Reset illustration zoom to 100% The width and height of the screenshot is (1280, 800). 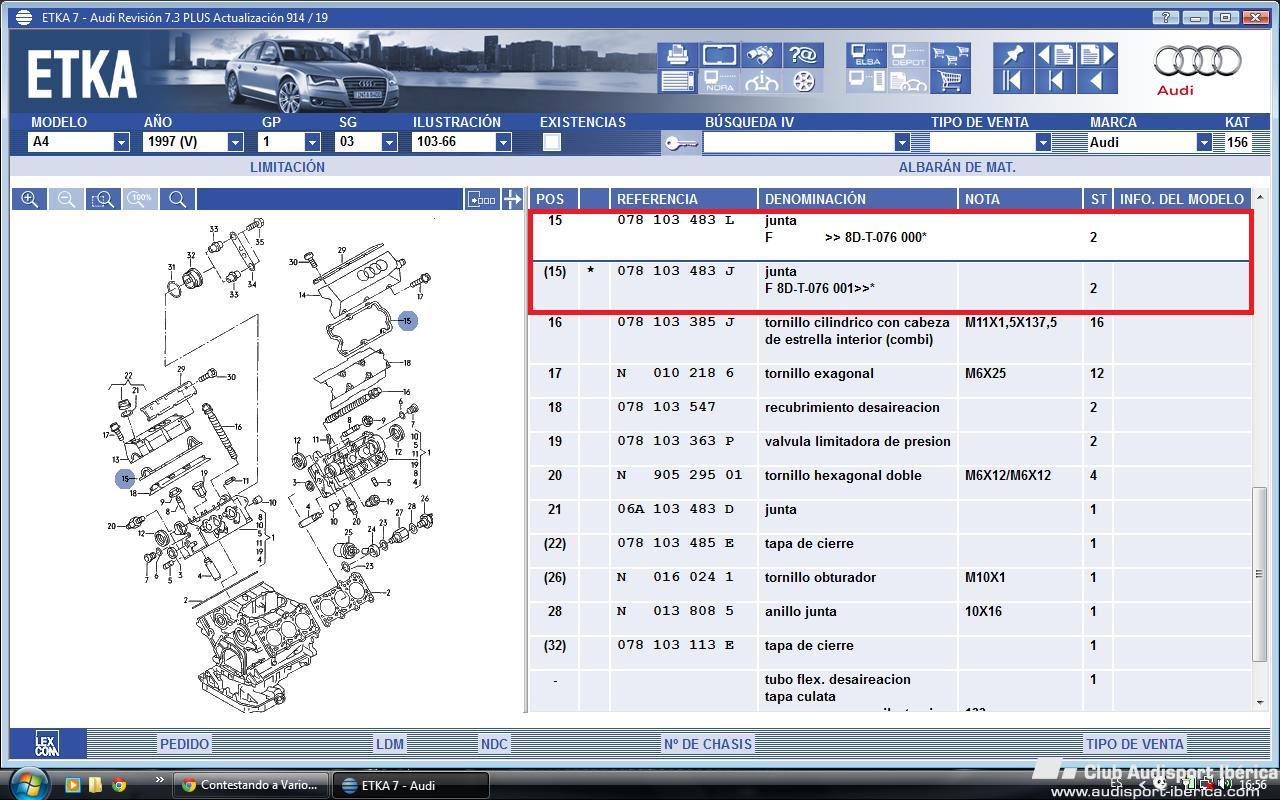coord(140,199)
